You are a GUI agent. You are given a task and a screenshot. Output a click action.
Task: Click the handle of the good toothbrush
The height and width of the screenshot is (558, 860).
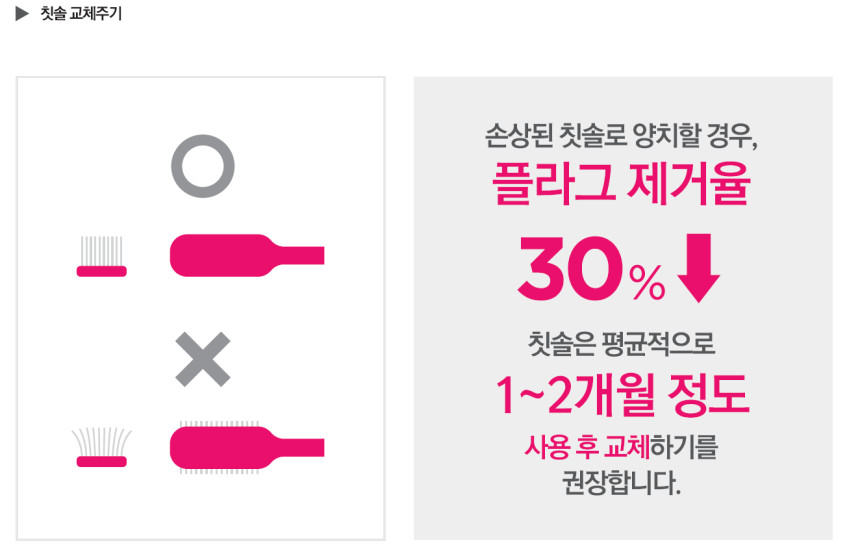[300, 255]
